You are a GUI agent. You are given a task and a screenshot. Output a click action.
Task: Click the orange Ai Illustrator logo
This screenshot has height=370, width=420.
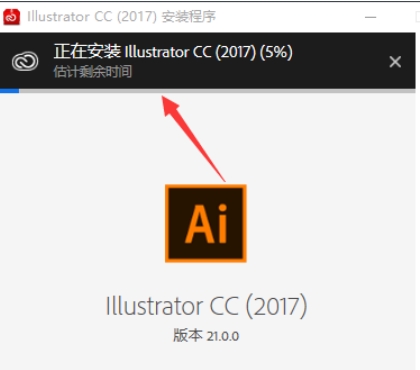(206, 223)
